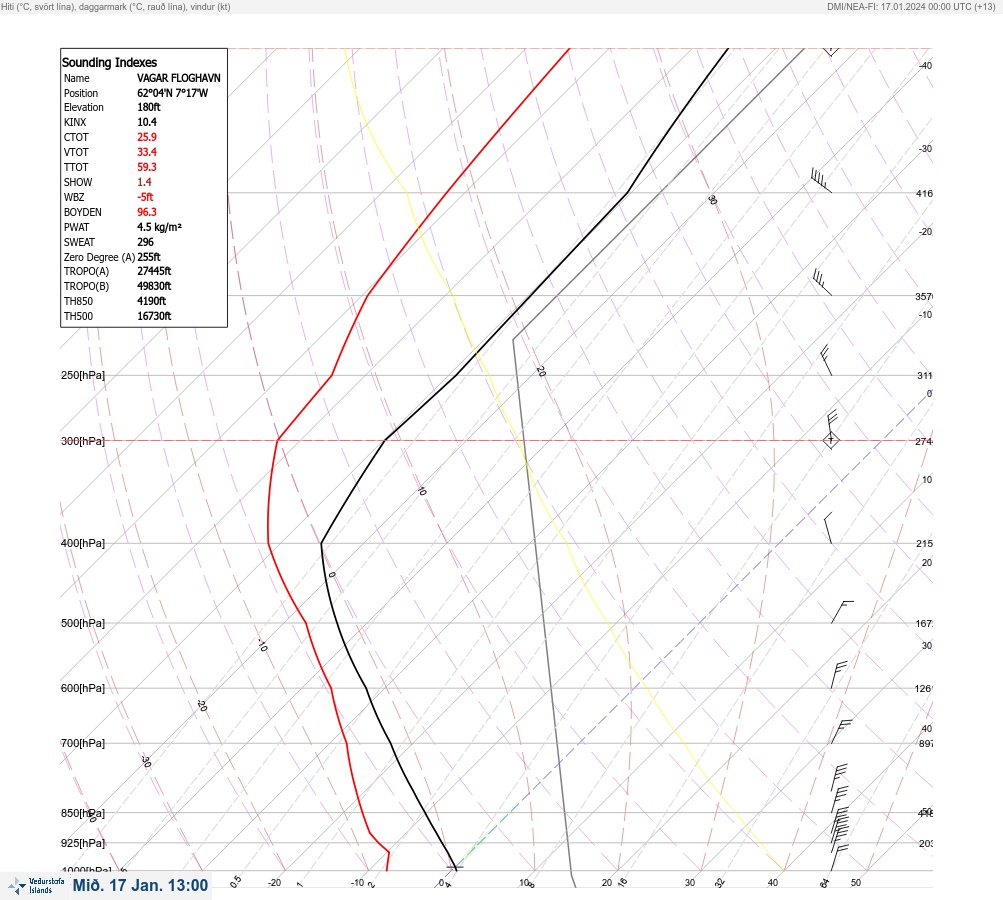Click the Zero Degree (A) value '255ft'
The height and width of the screenshot is (900, 1003).
tap(148, 257)
